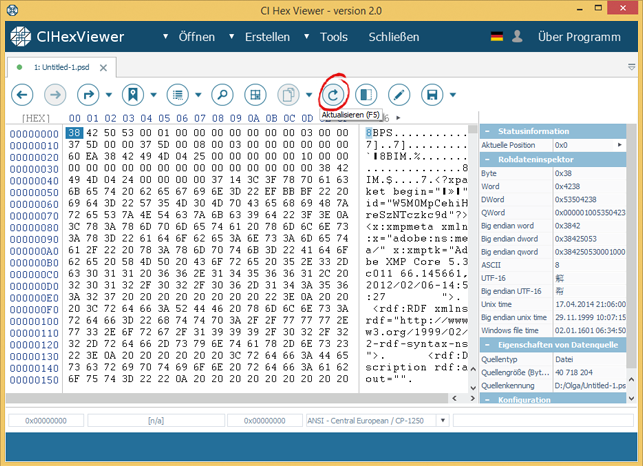Click the Schließen menu item
643x466 pixels.
click(394, 37)
